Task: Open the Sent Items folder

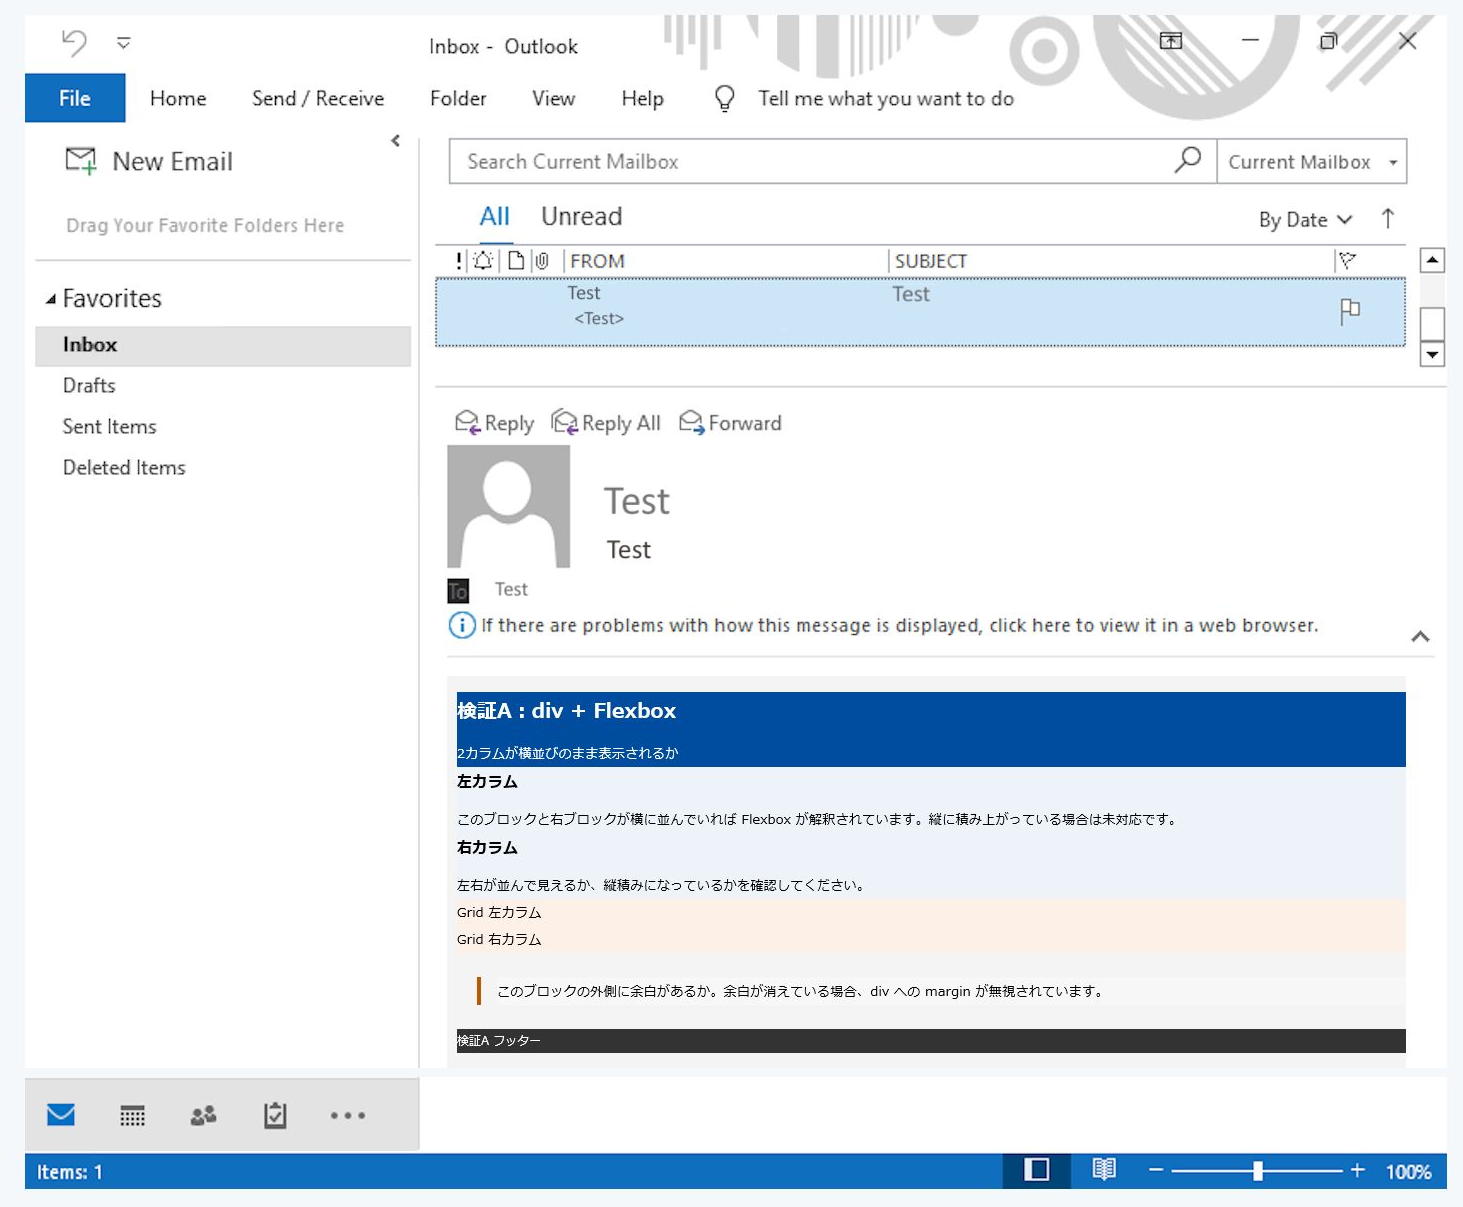Action: click(x=110, y=427)
